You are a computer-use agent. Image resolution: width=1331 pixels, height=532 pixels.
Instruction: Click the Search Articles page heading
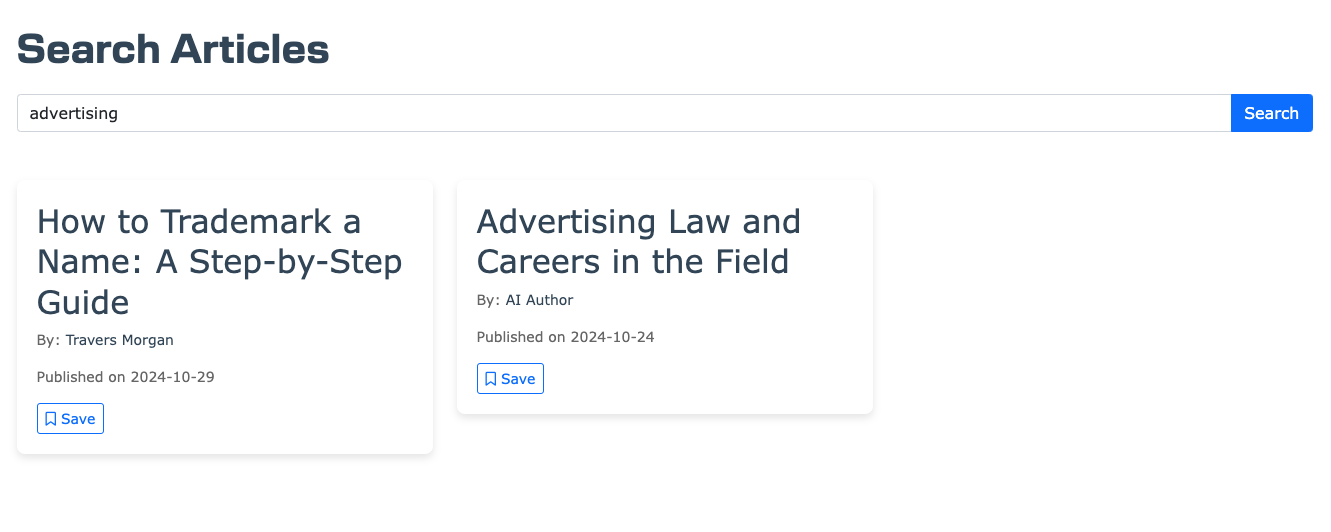[x=173, y=49]
